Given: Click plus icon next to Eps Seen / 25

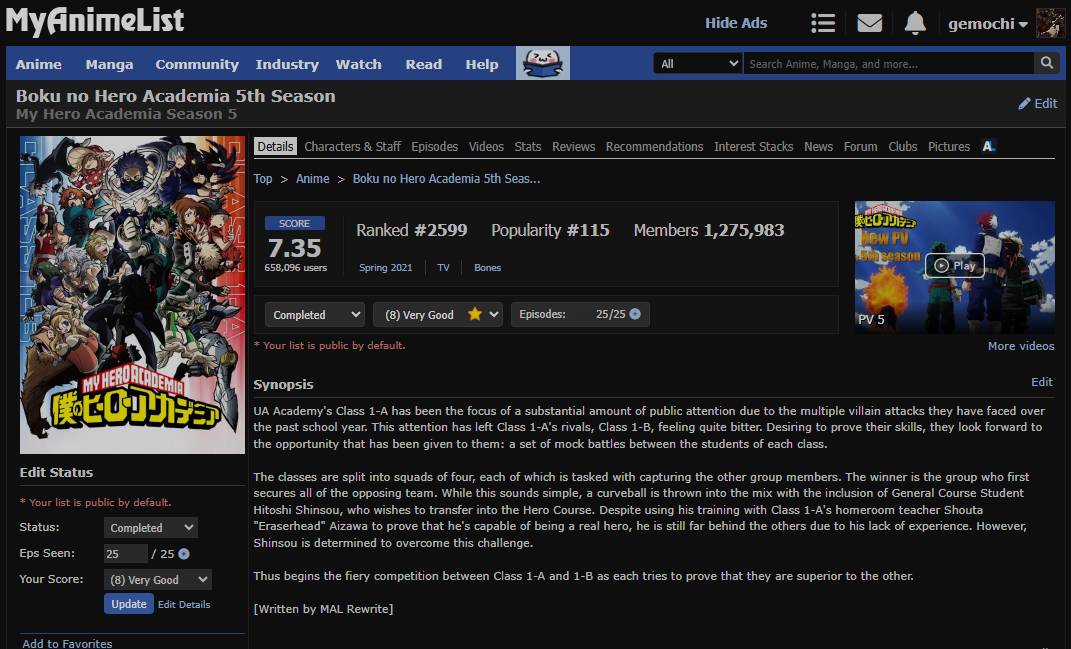Looking at the screenshot, I should click(x=184, y=554).
